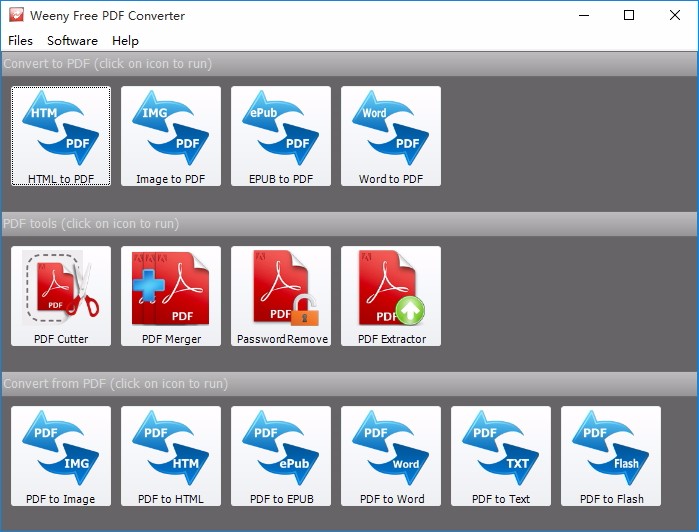Image resolution: width=699 pixels, height=532 pixels.
Task: Maximize the Weeny Free PDF Converter window
Action: click(x=629, y=15)
